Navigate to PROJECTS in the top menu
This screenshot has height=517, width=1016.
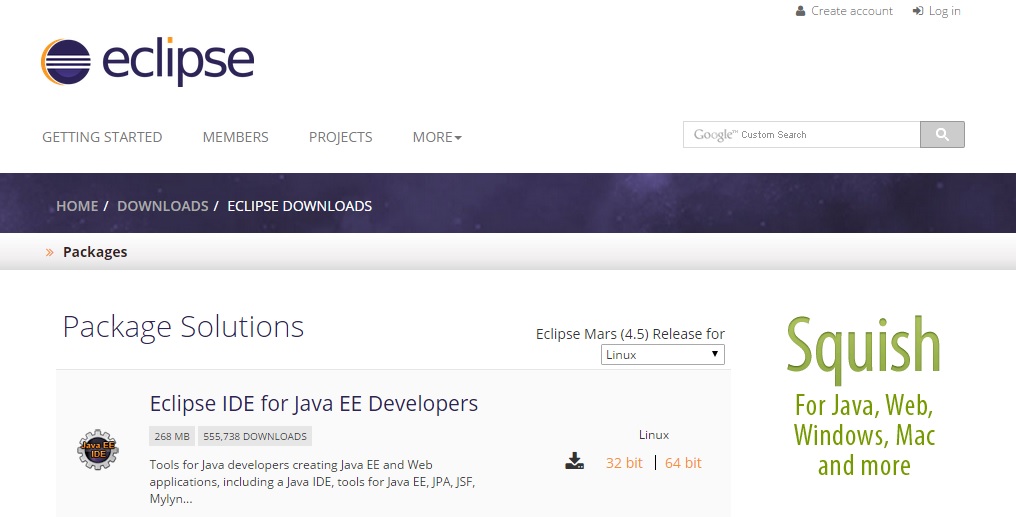coord(340,137)
